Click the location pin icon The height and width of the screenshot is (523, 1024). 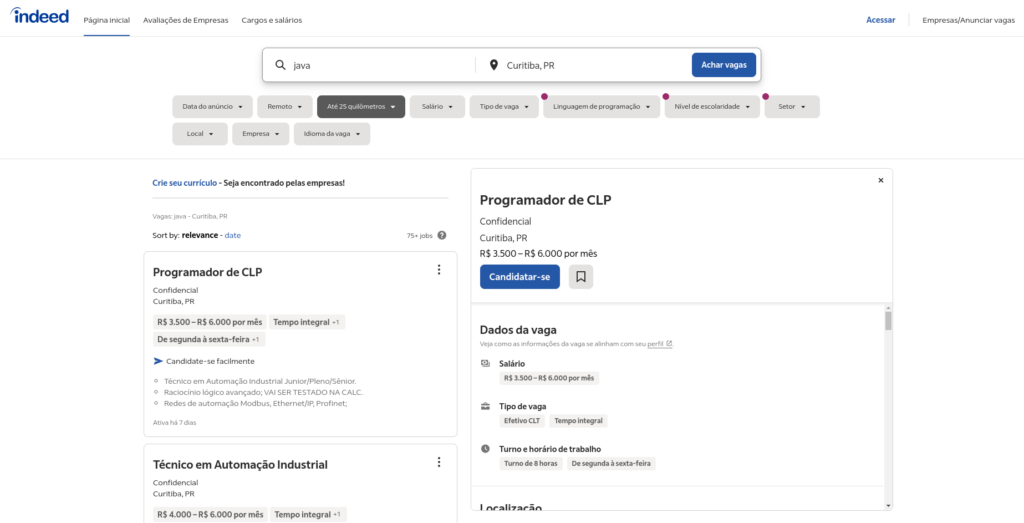pos(493,65)
